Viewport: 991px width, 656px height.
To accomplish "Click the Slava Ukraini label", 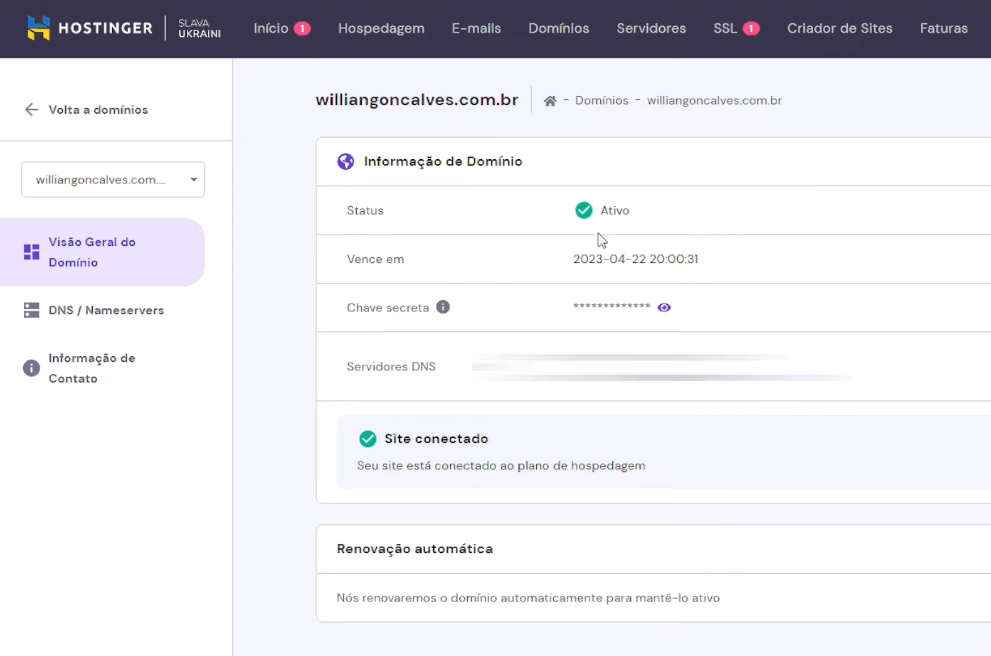I will click(199, 28).
